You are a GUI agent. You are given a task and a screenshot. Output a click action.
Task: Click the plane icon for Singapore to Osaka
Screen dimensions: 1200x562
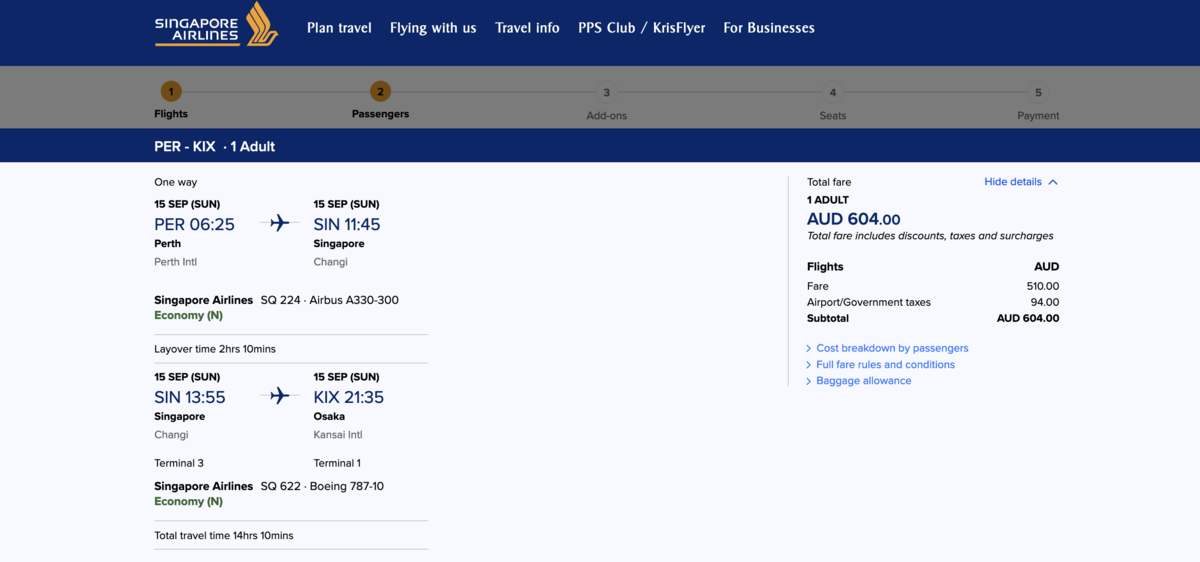coord(279,396)
